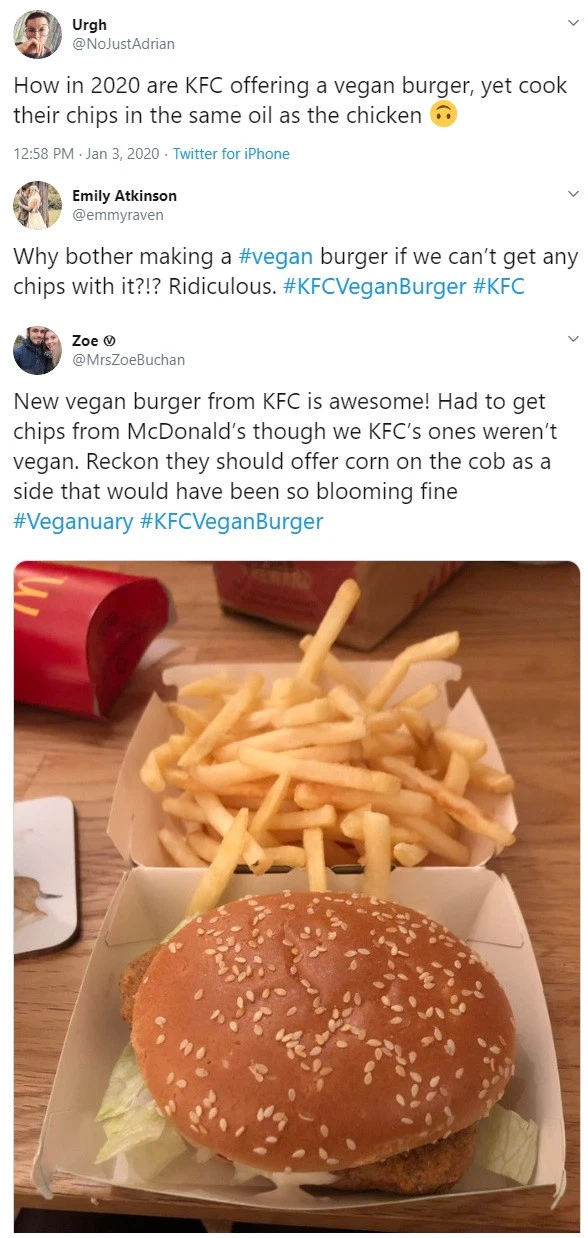This screenshot has width=588, height=1238.
Task: Open the #vegan hashtag
Action: (275, 257)
